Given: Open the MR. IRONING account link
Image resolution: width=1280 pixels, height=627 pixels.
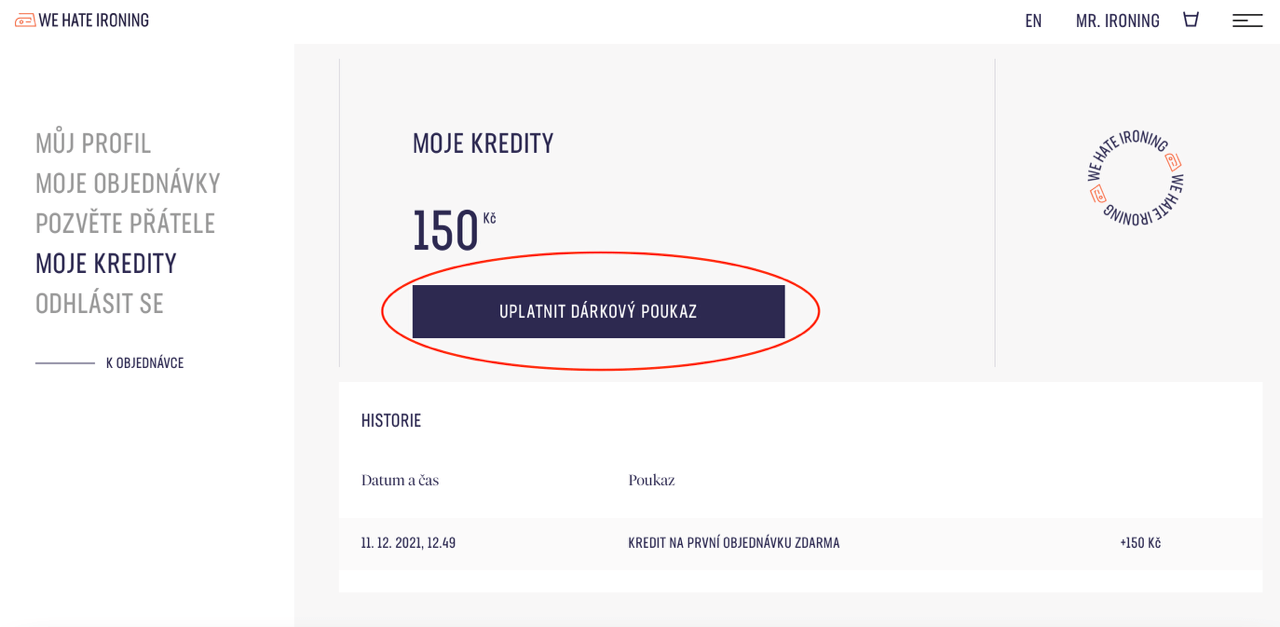Looking at the screenshot, I should 1117,21.
